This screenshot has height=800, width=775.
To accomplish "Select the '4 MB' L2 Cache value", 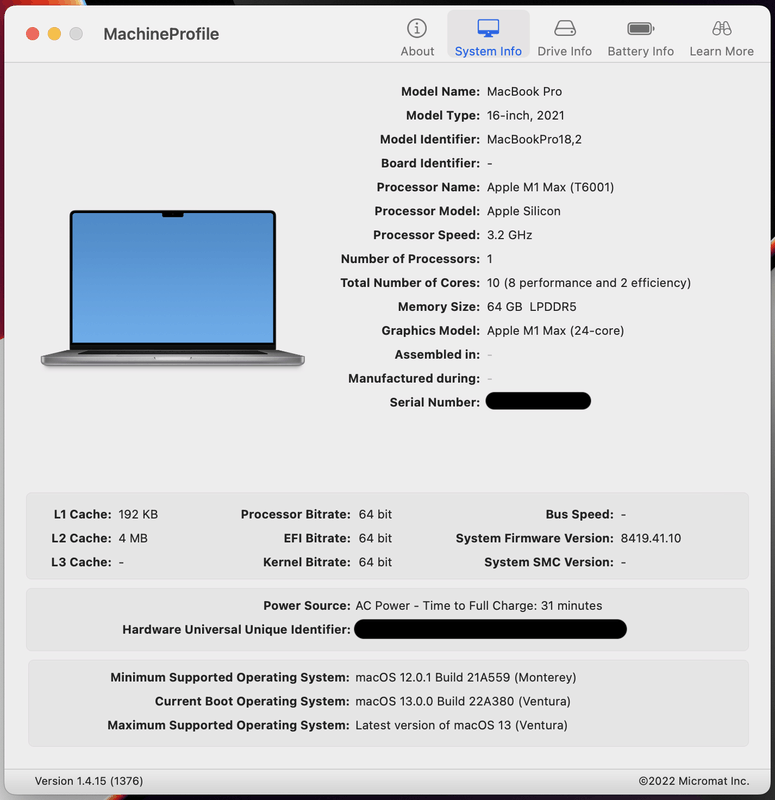I will click(133, 538).
